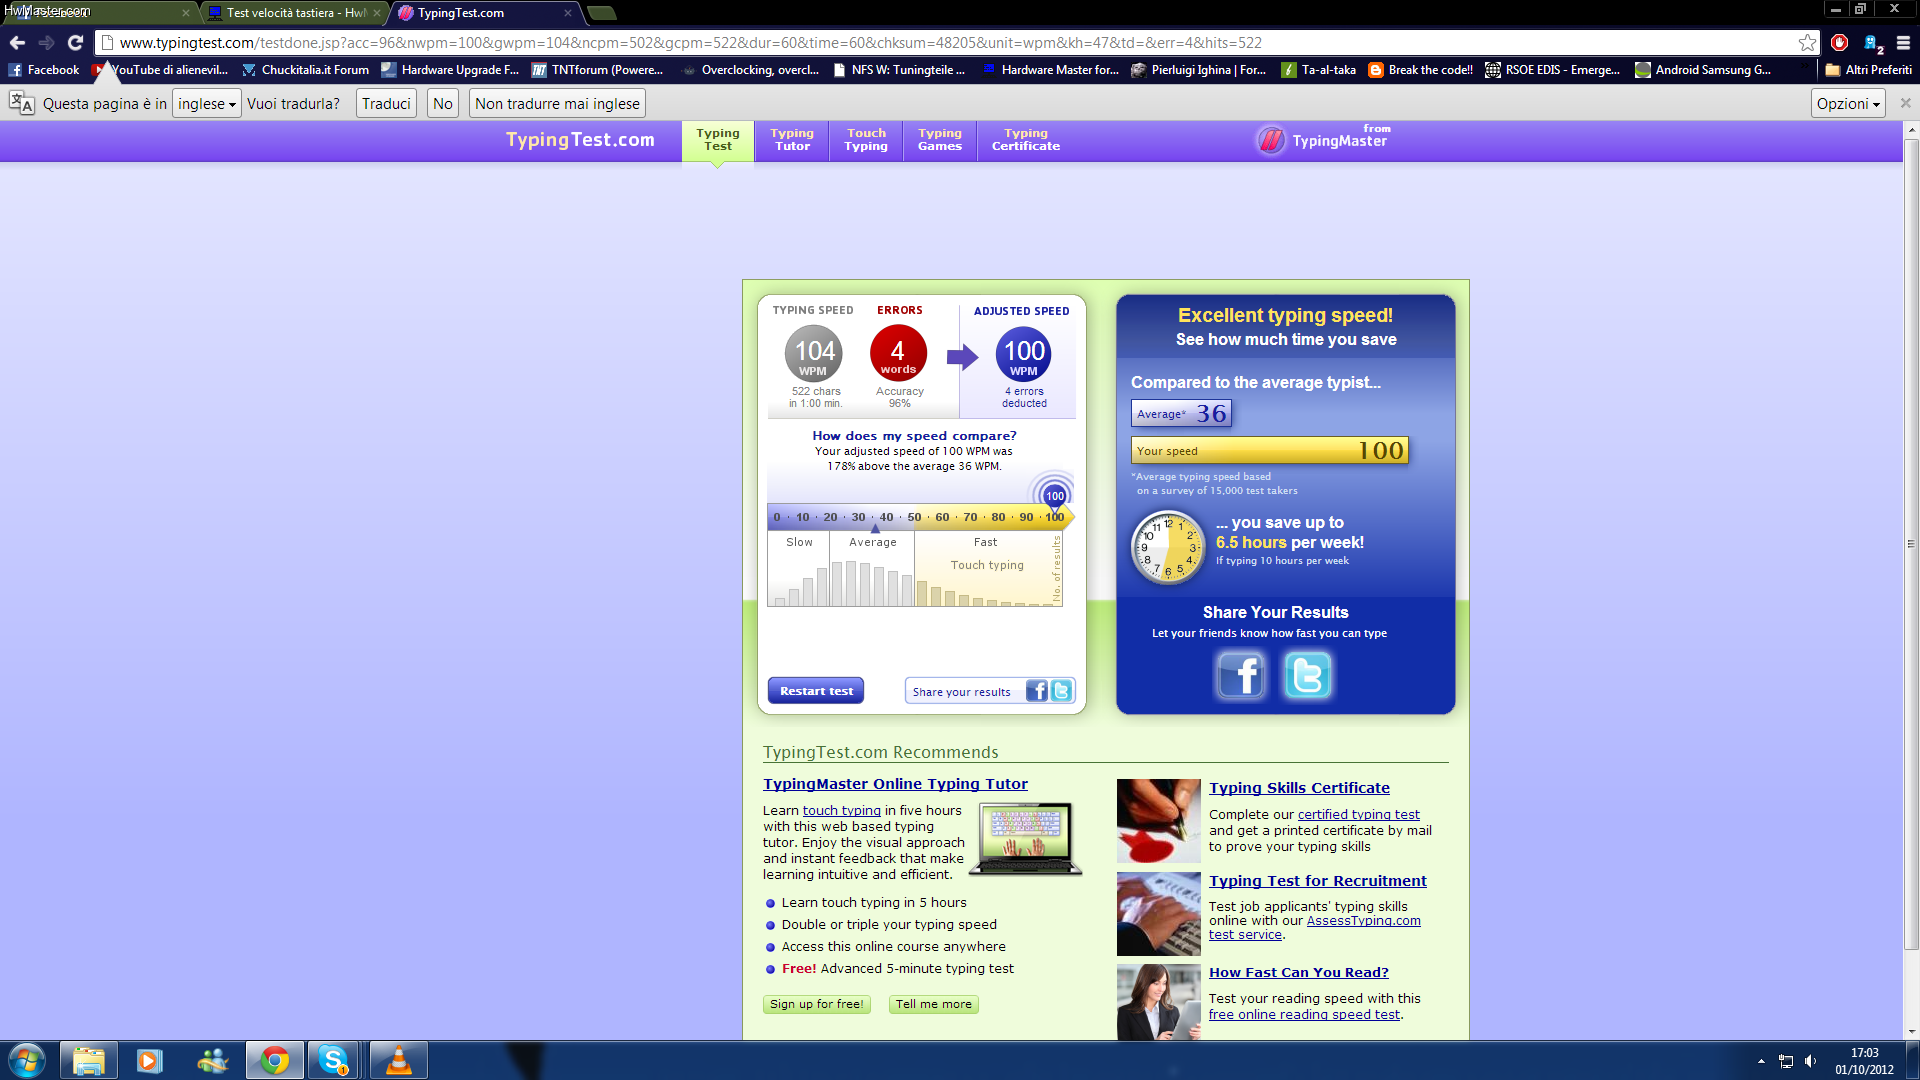Select the Typing Certificate nav tab
The image size is (1920, 1080).
pos(1026,139)
